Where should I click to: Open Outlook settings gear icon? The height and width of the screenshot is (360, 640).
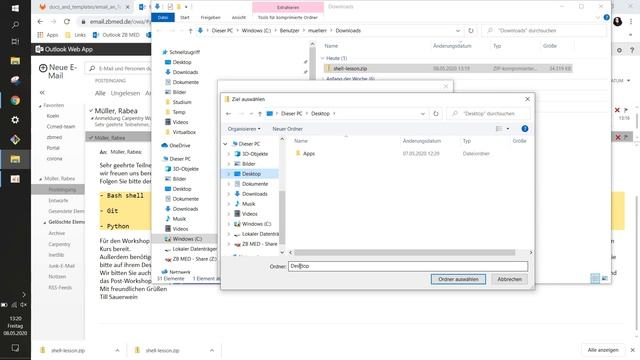click(x=619, y=50)
